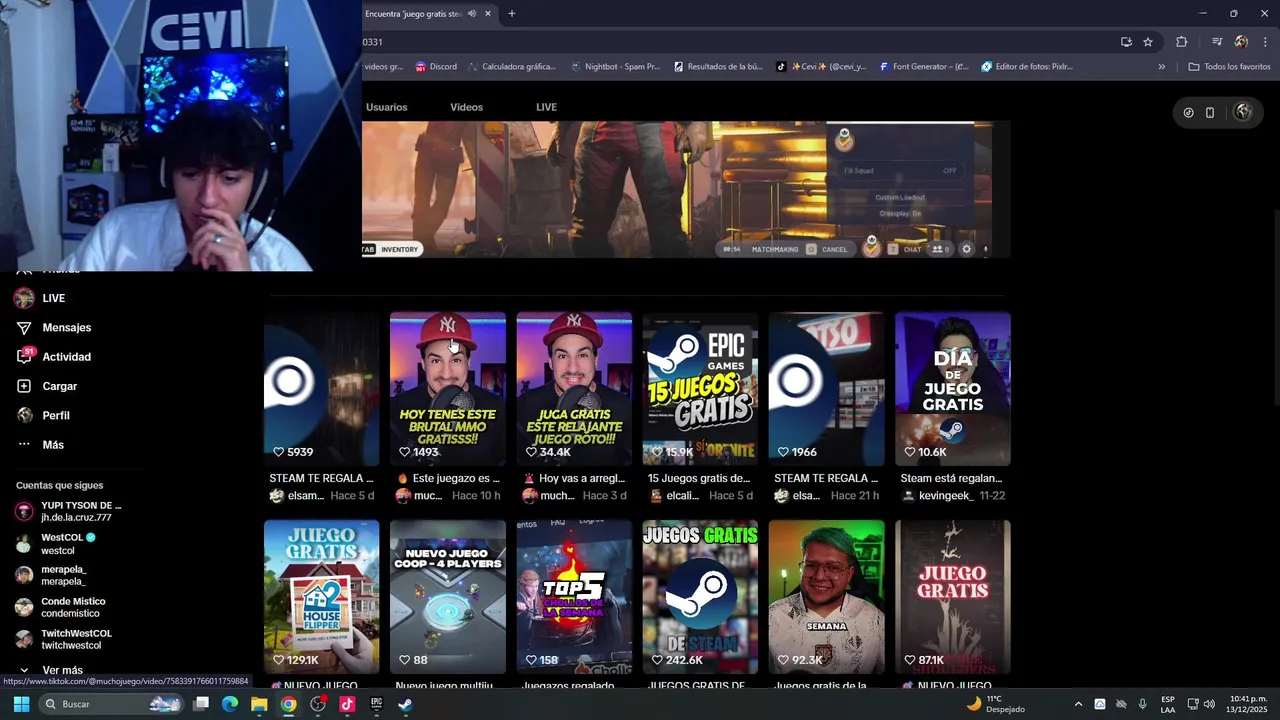The width and height of the screenshot is (1280, 720).
Task: Open 'JUGA GRATIS ESTE RELAJANTE JUEGO' video
Action: (574, 389)
